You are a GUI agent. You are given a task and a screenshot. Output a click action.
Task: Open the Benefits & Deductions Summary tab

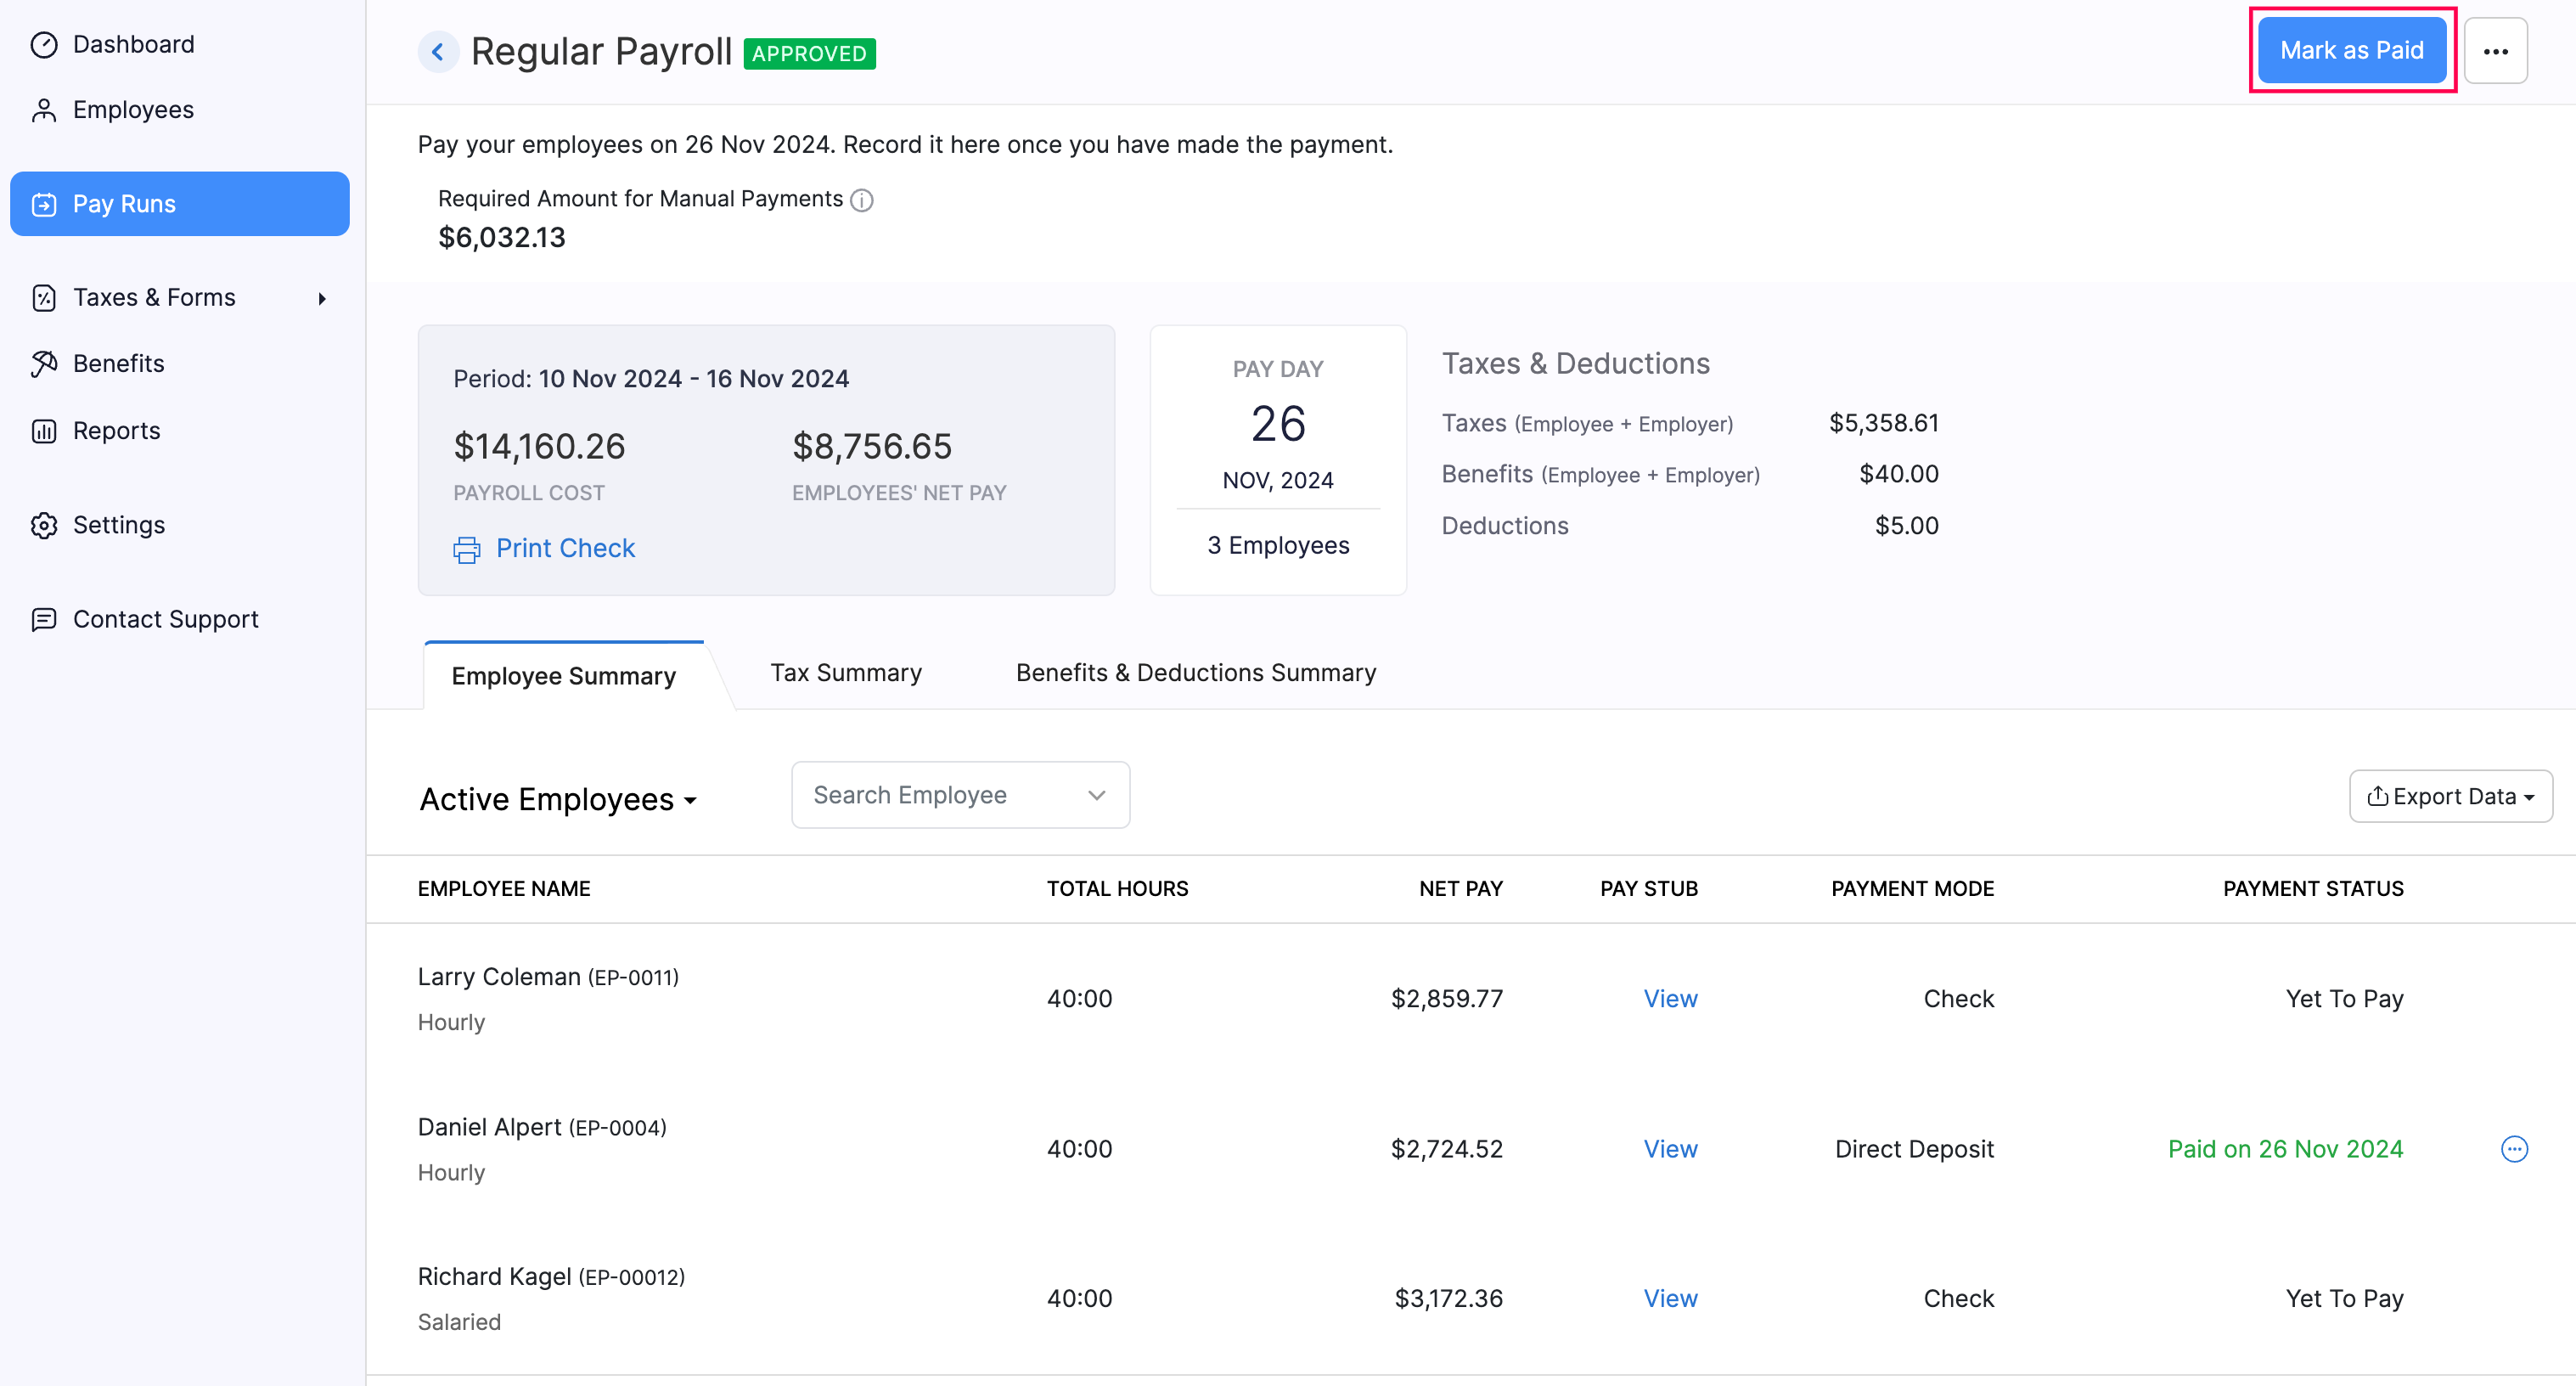1195,672
